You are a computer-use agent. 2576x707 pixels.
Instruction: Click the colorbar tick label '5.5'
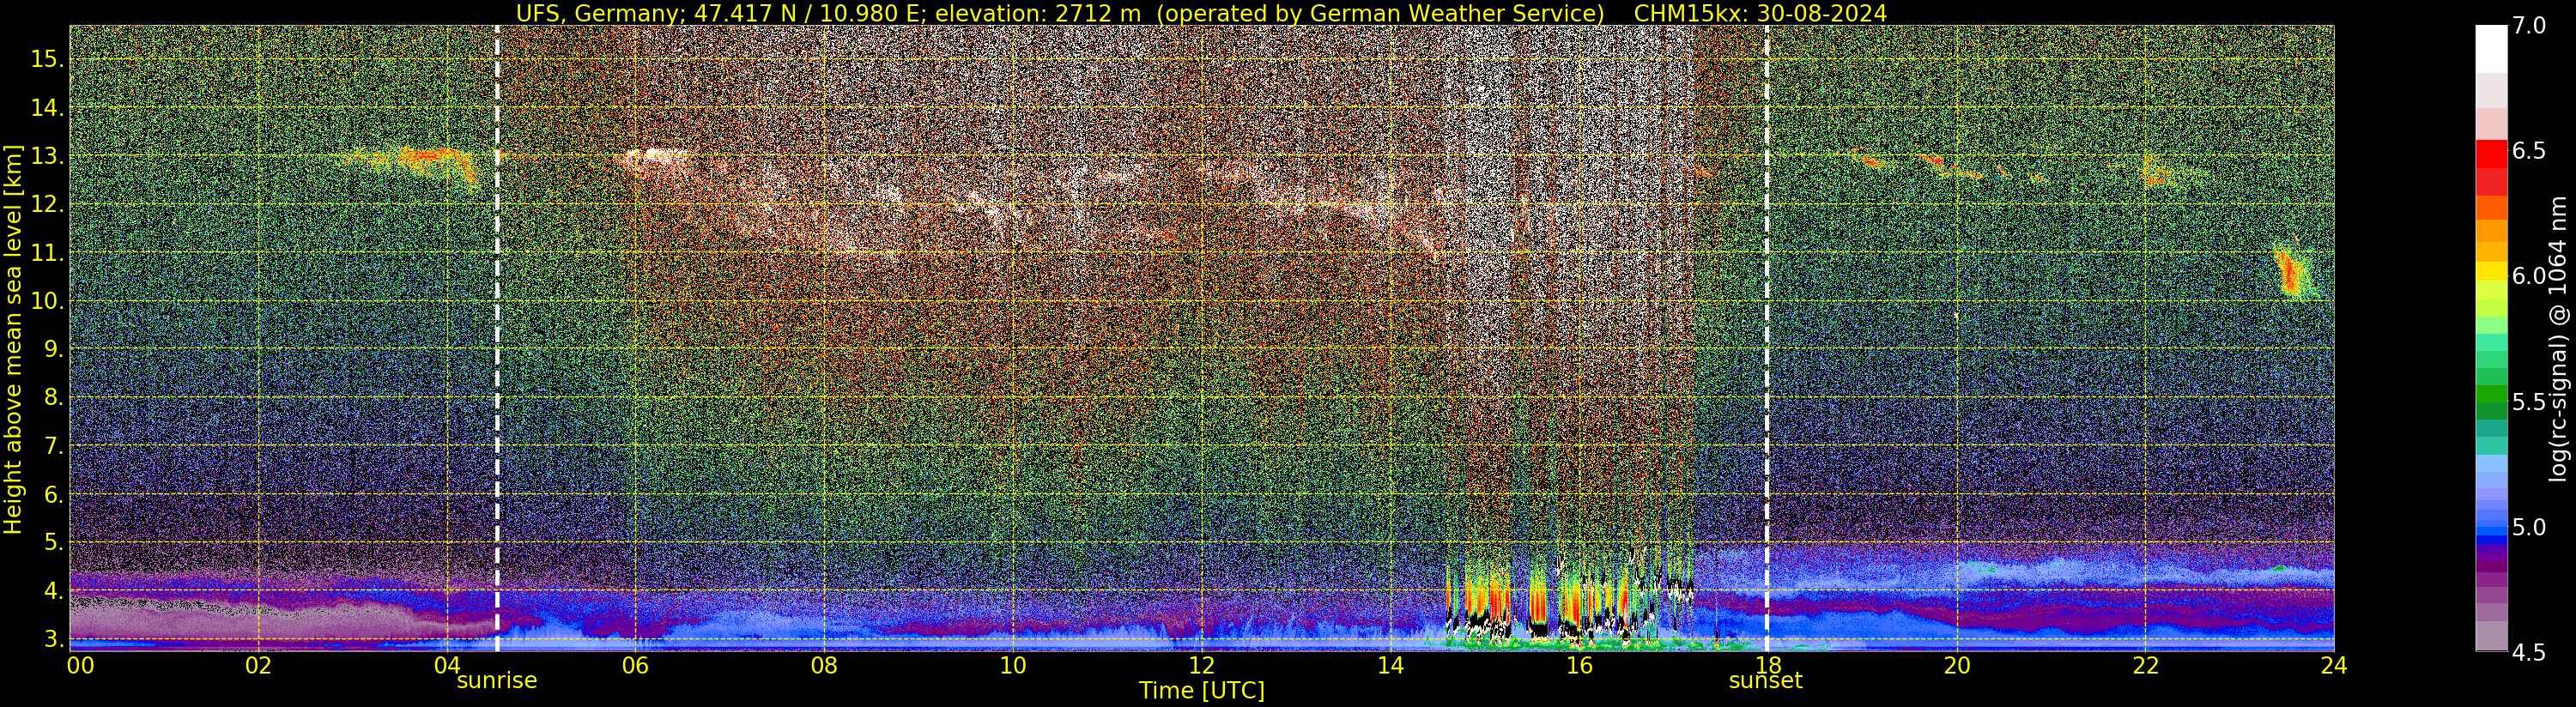pos(2530,402)
